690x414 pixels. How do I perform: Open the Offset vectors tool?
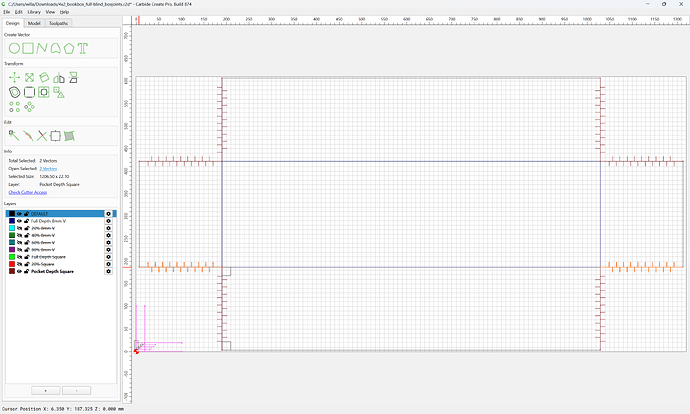15,92
